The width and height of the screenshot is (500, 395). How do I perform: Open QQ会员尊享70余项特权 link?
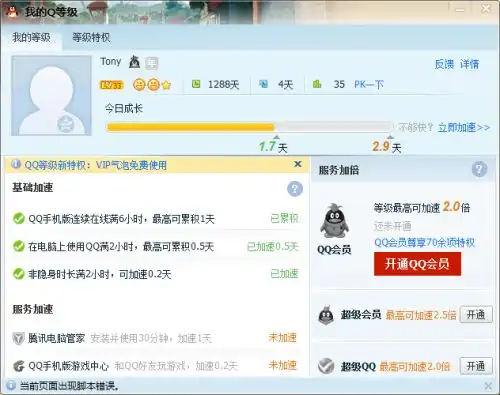point(424,242)
